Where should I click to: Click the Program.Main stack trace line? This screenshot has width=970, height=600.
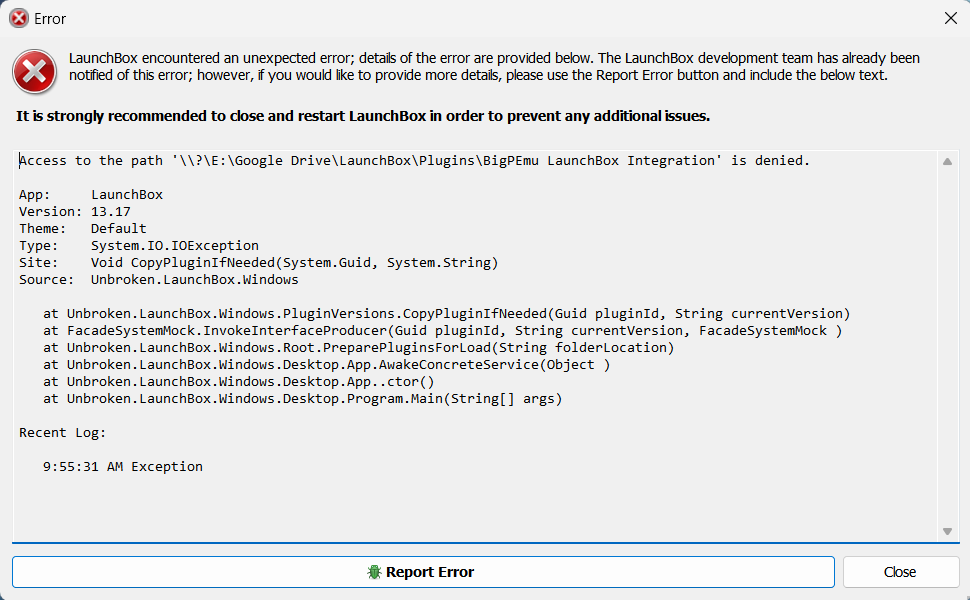coord(303,398)
